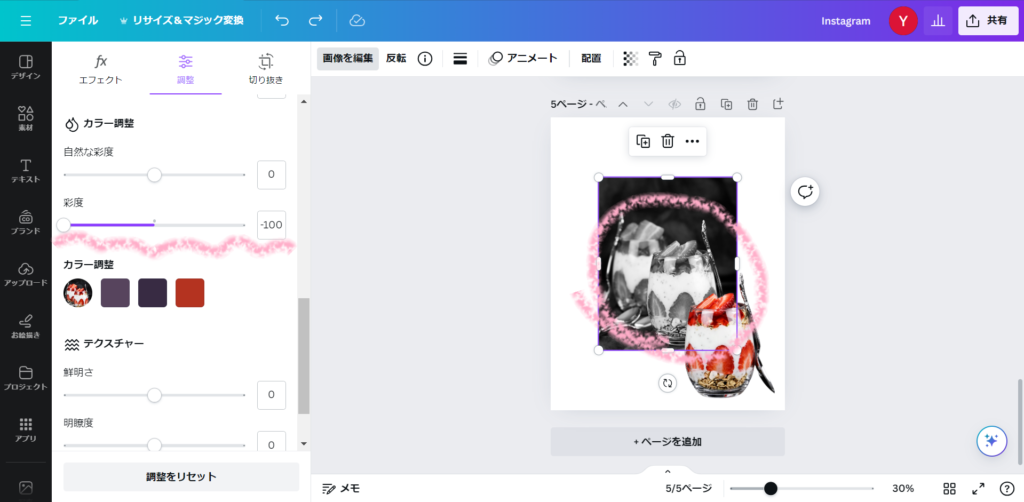Screen dimensions: 1024x502
Task: Click the + ページを追加 button
Action: pos(667,442)
